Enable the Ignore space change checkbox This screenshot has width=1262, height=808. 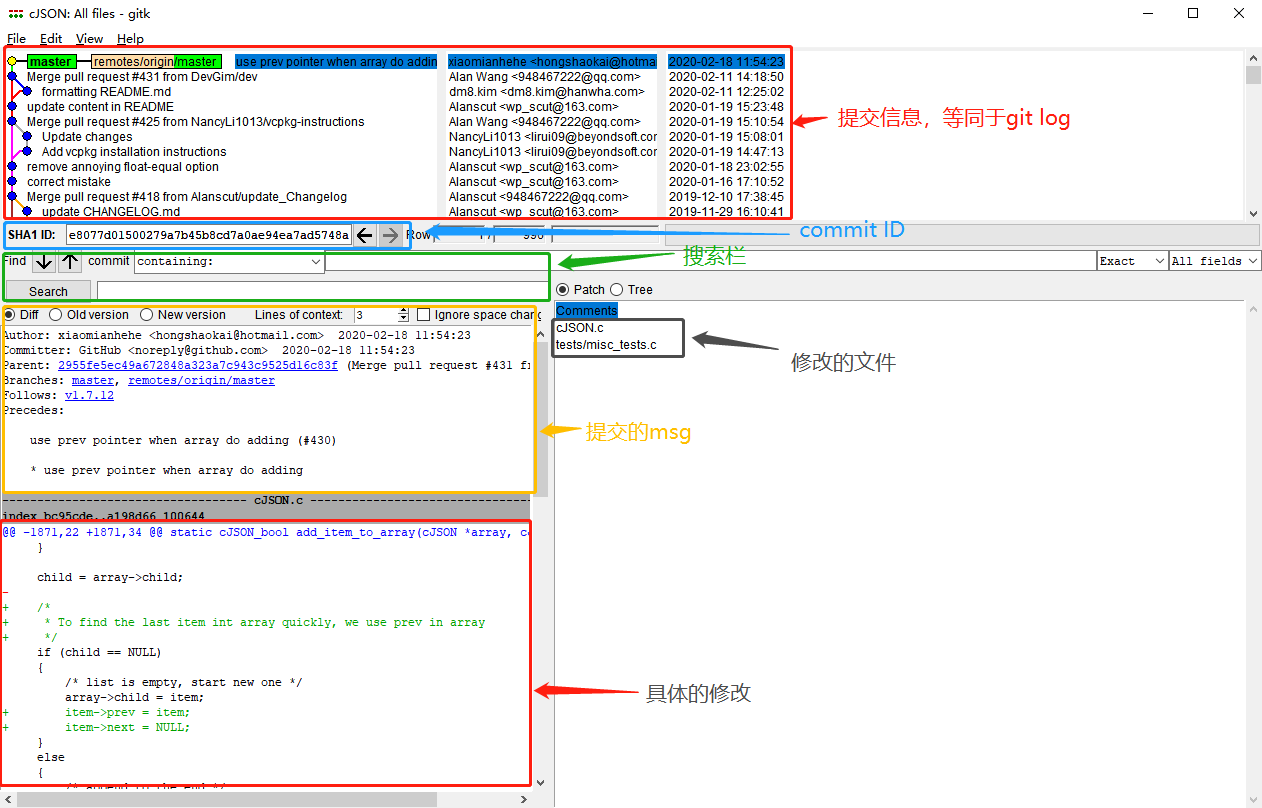[x=424, y=314]
